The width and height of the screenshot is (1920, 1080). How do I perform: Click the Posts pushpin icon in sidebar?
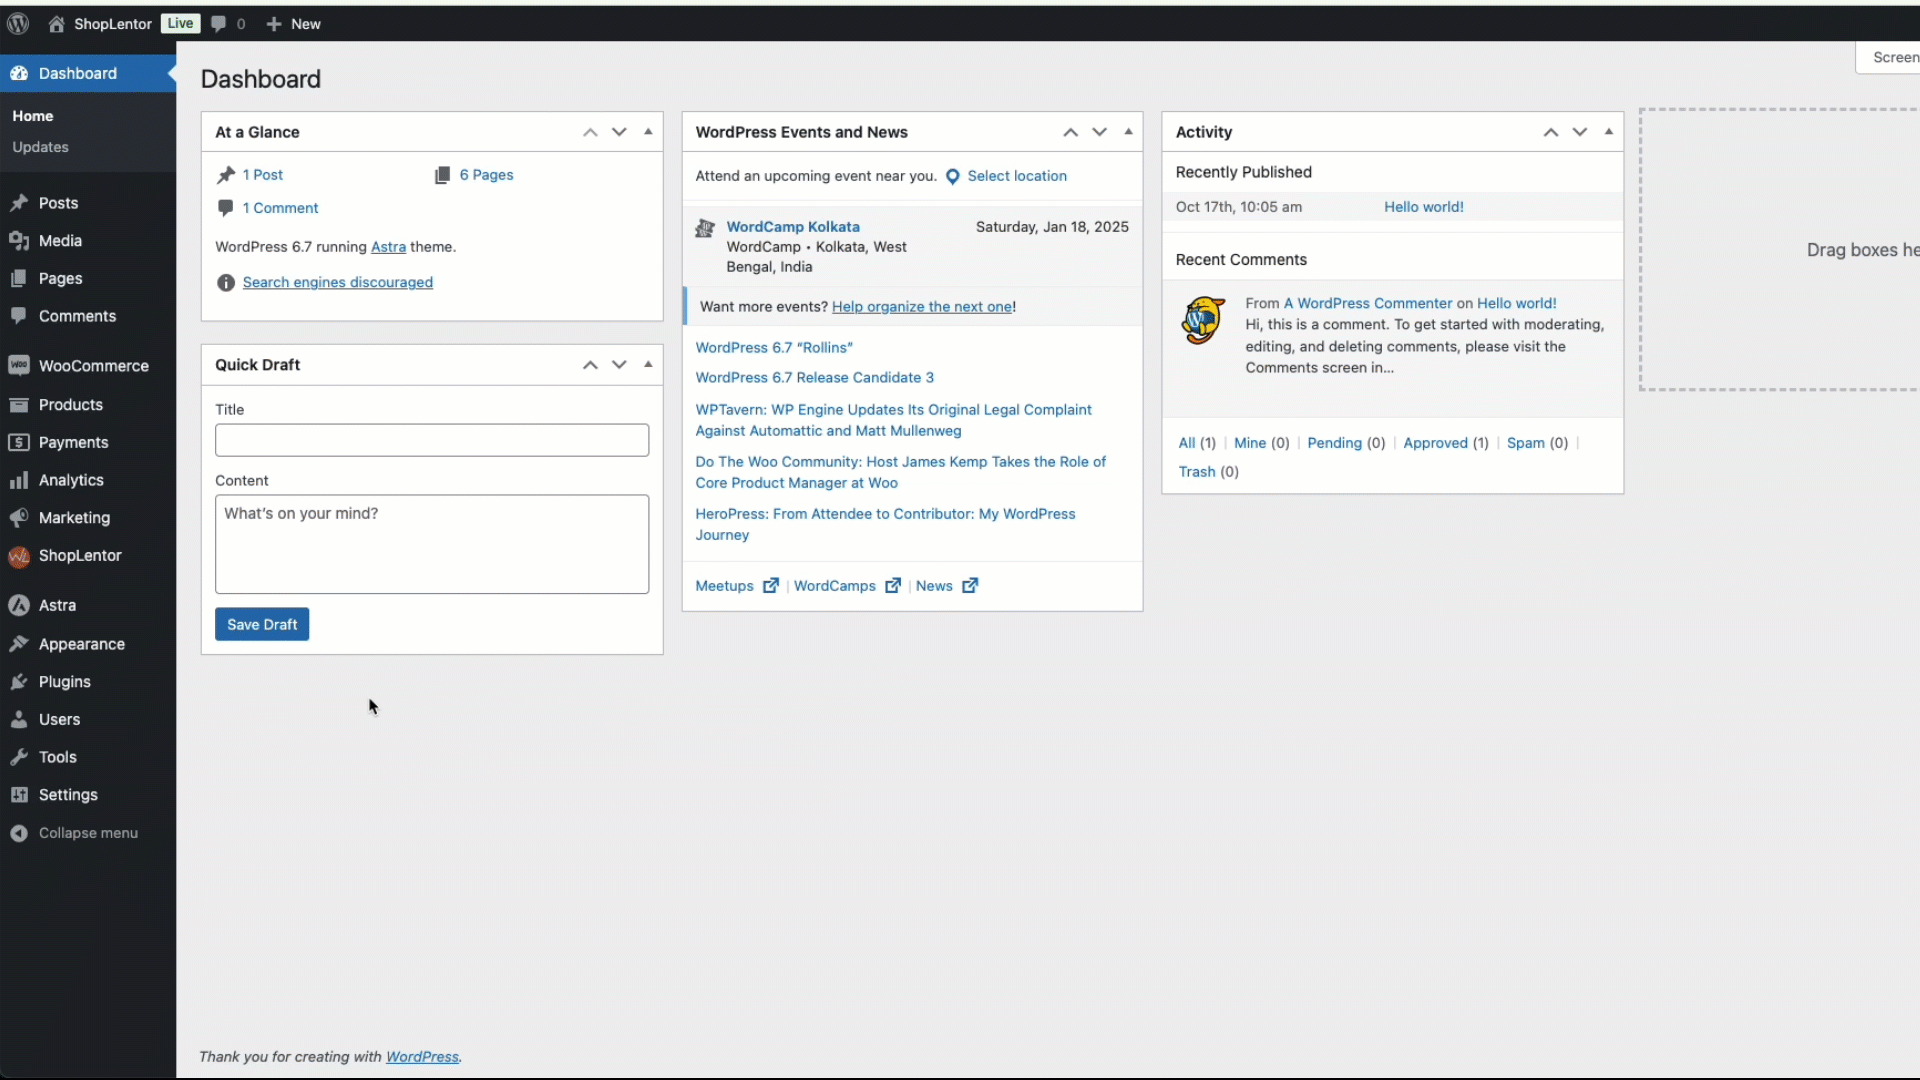click(19, 203)
